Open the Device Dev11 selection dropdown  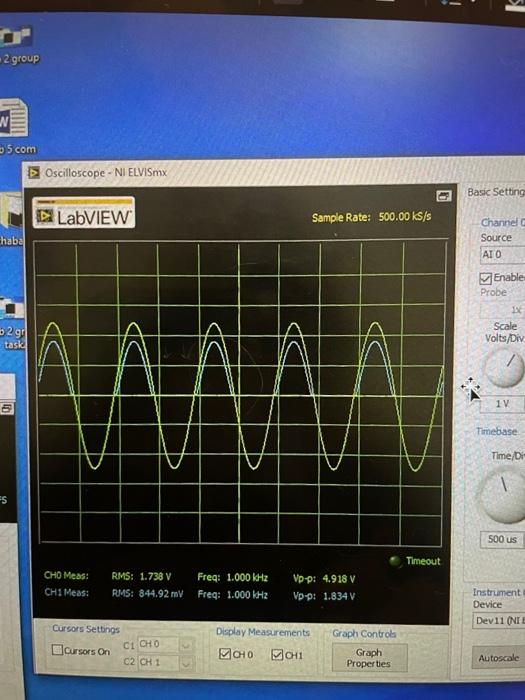499,621
